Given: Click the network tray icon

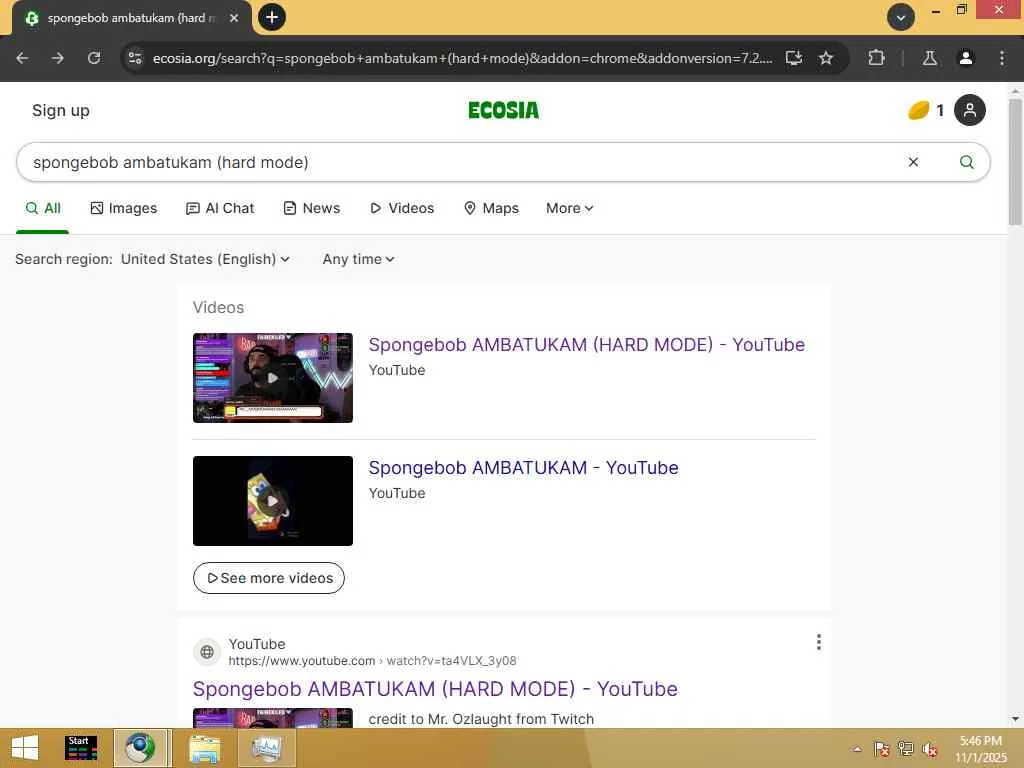Looking at the screenshot, I should point(905,749).
